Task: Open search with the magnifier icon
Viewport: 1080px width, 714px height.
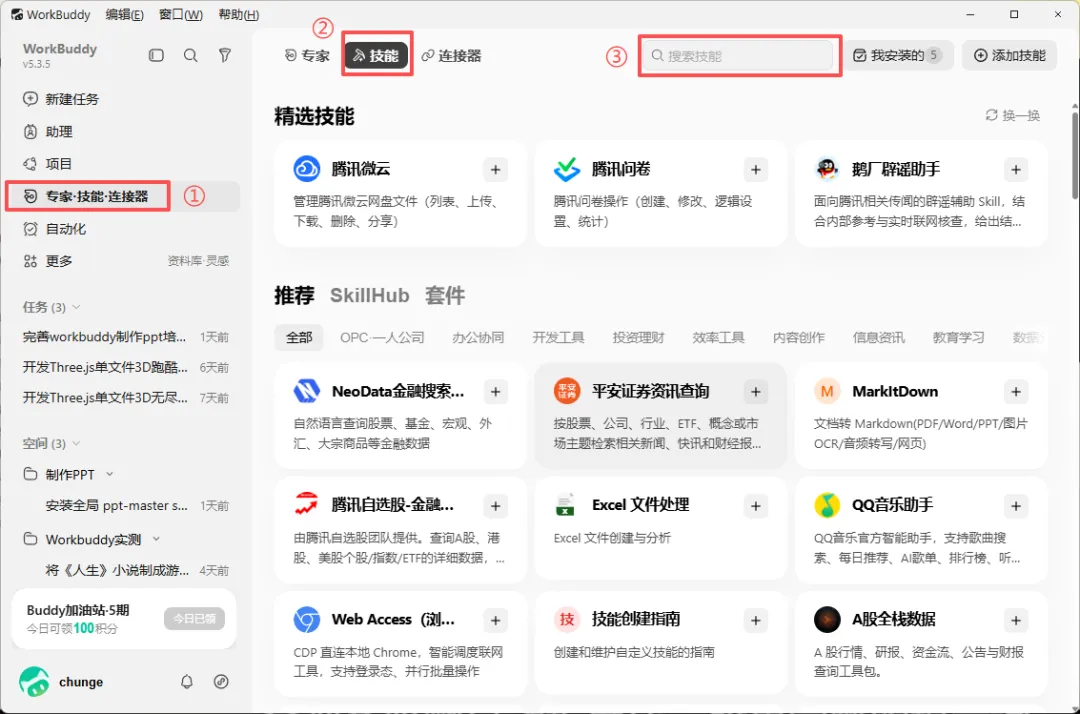Action: 191,55
